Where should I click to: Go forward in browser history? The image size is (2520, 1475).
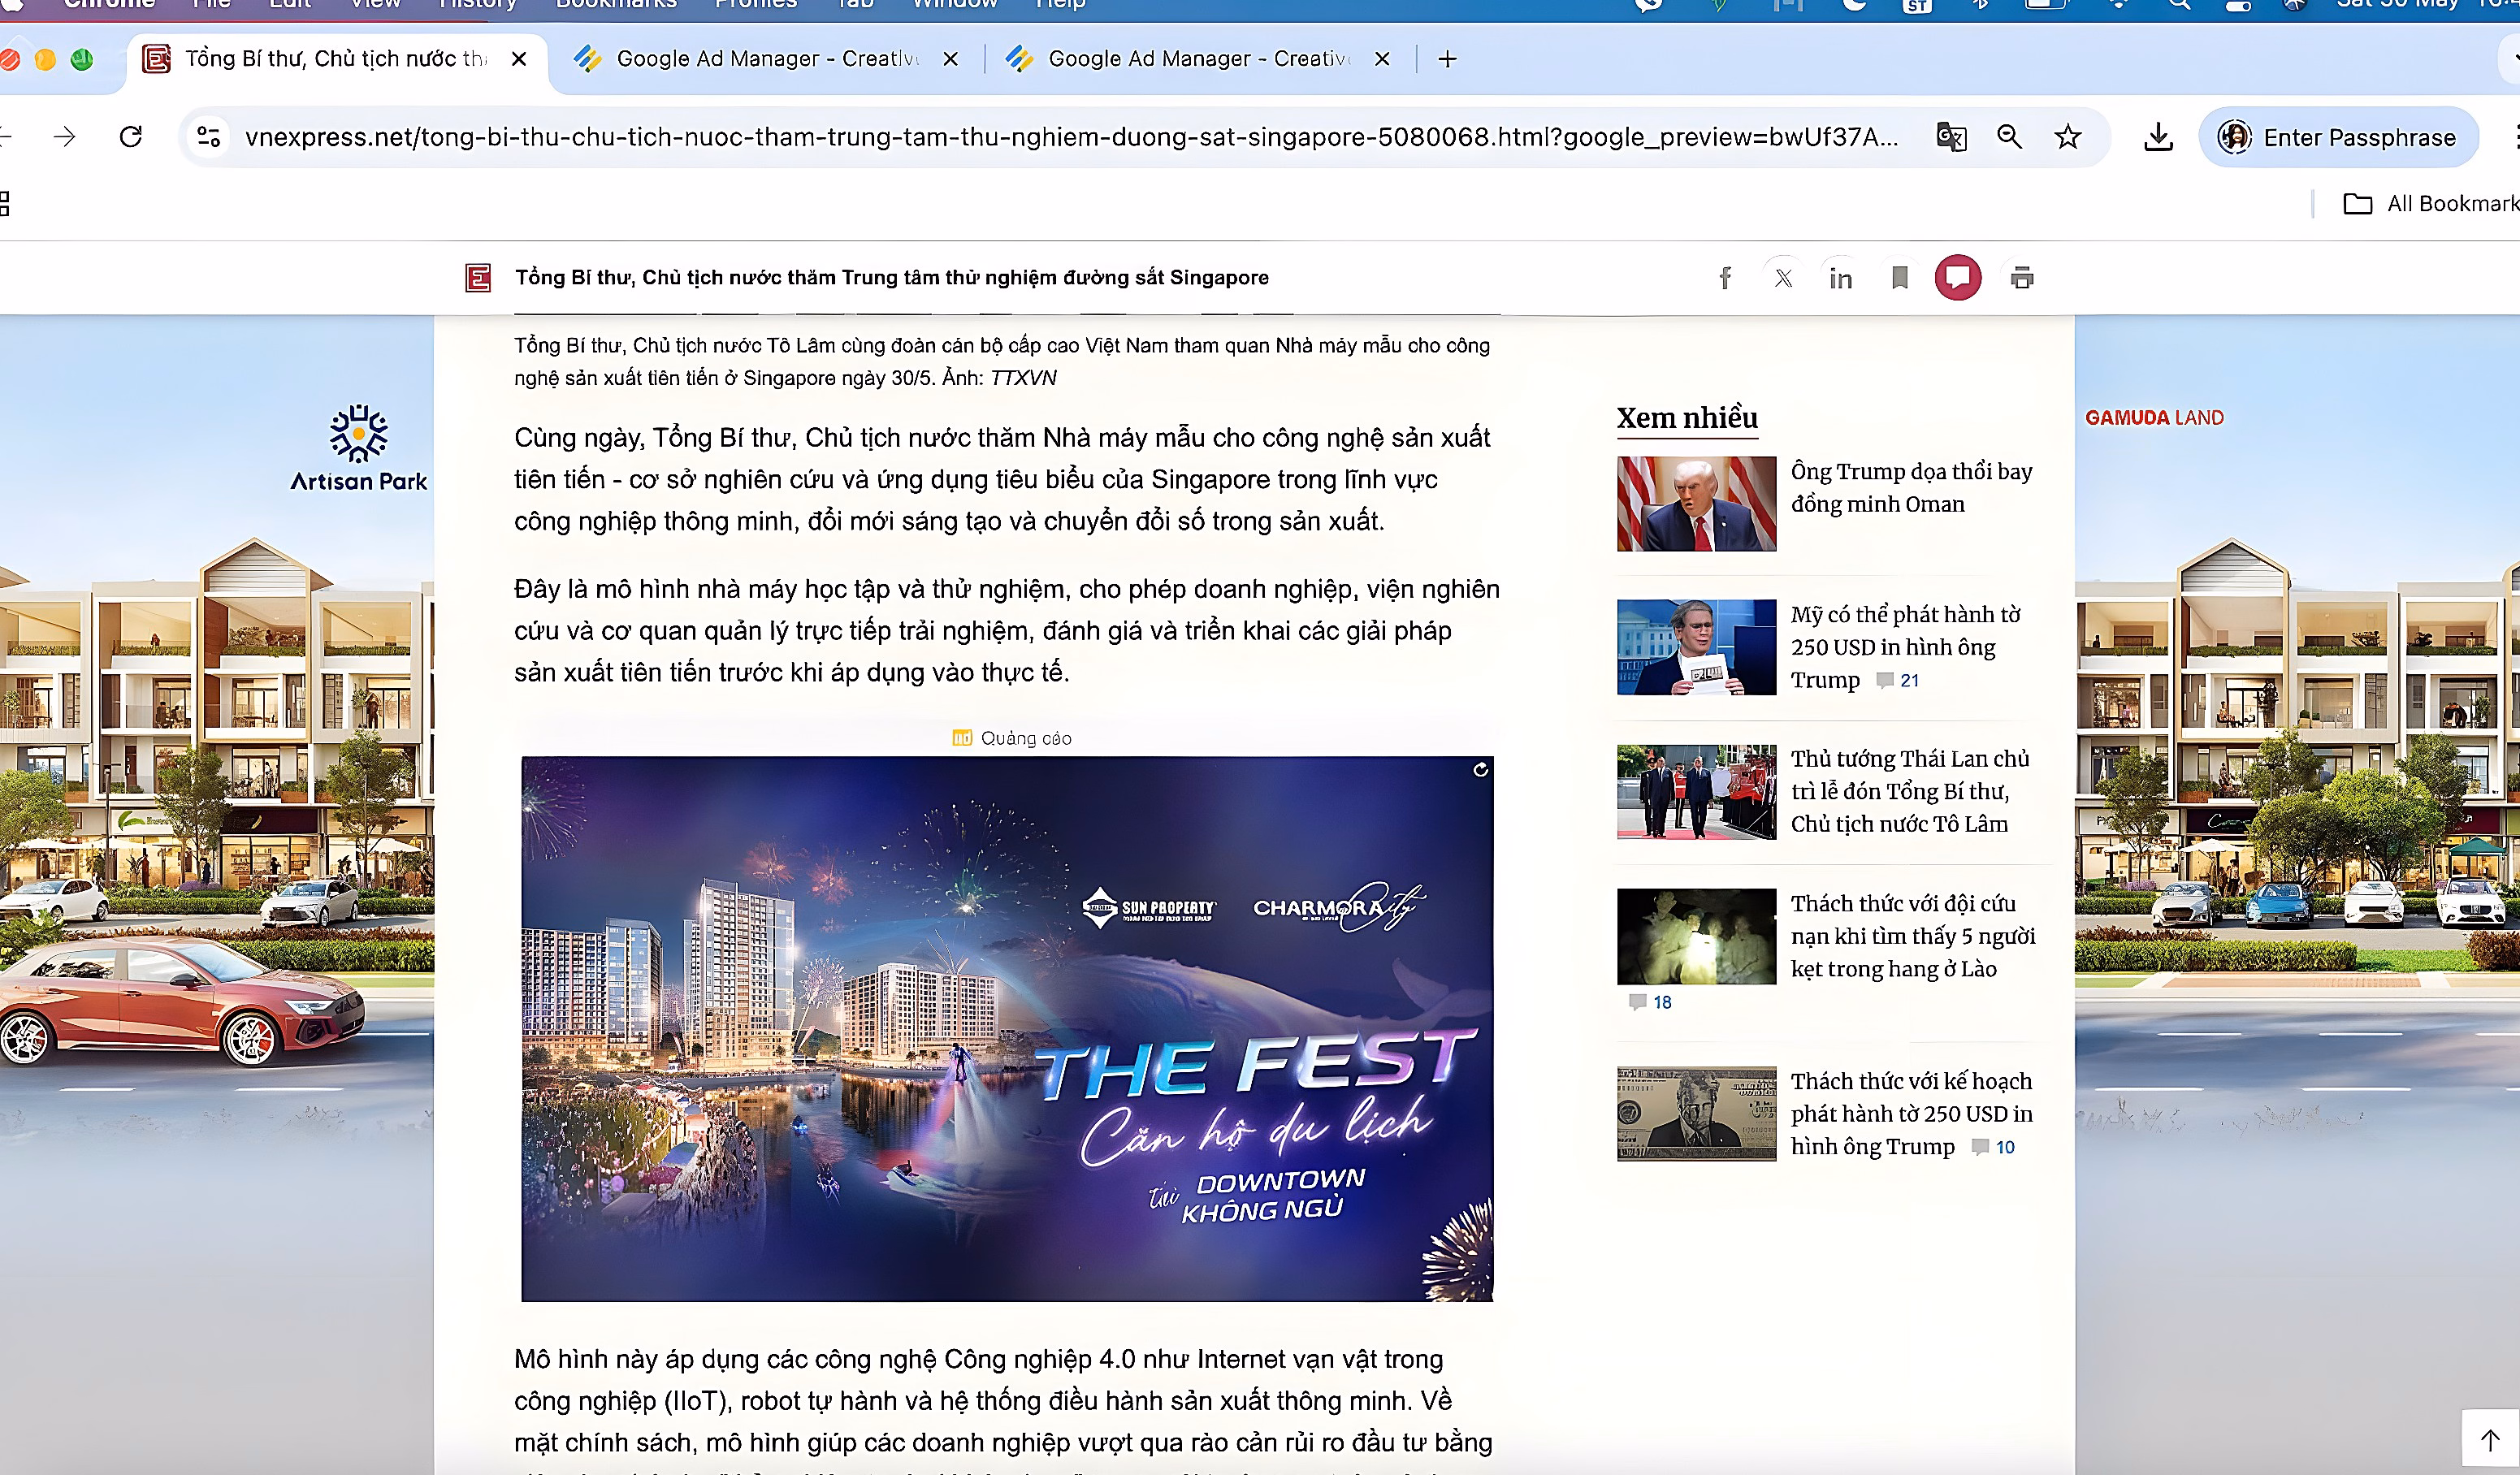(65, 137)
